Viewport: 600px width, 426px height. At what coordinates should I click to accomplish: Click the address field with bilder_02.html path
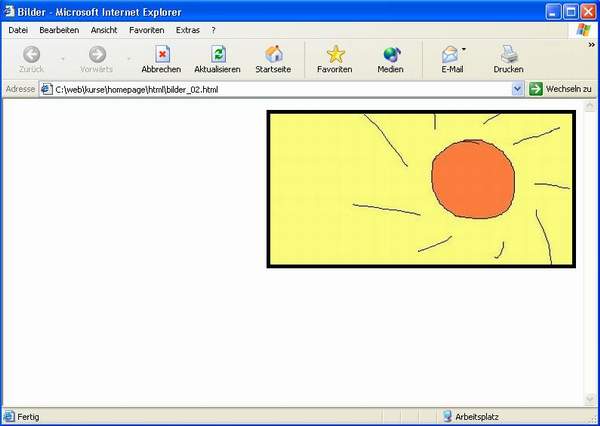pyautogui.click(x=282, y=90)
